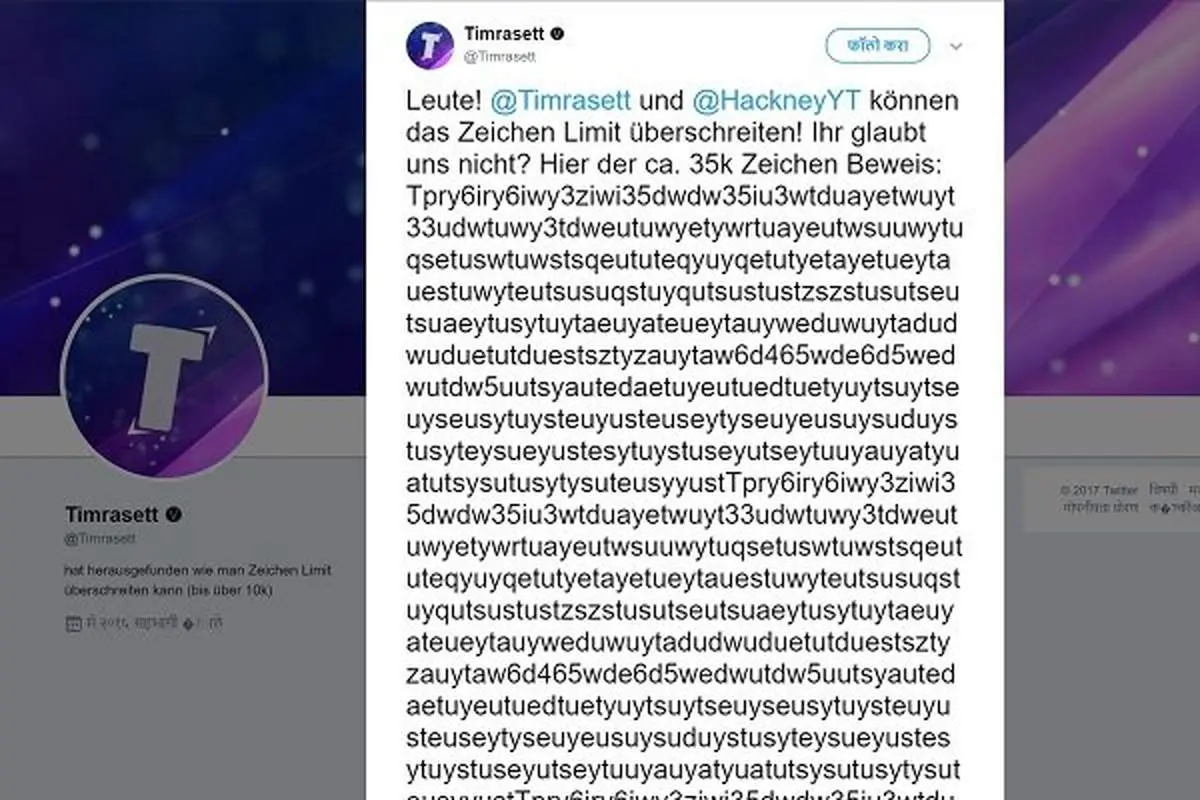Screen dimensions: 1200x800
Task: Click the © 2017 Twitter footer text
Action: point(1099,490)
